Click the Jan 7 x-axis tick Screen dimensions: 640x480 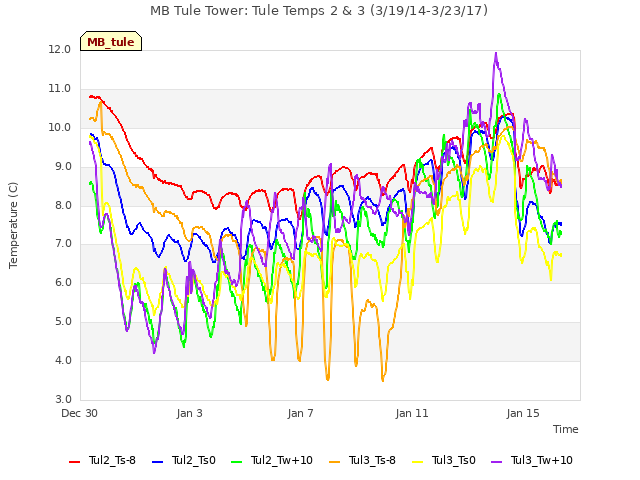301,413
